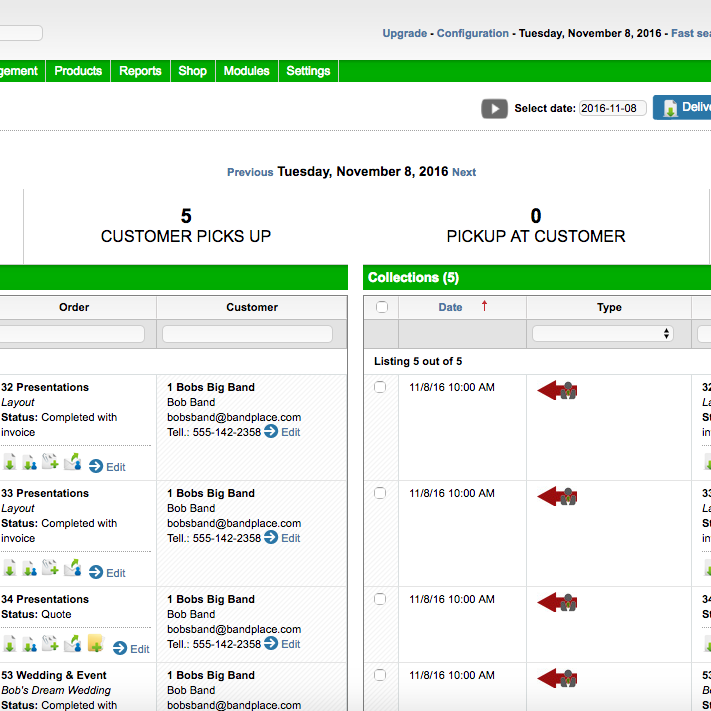
Task: Open the Type filter dropdown
Action: pos(603,333)
